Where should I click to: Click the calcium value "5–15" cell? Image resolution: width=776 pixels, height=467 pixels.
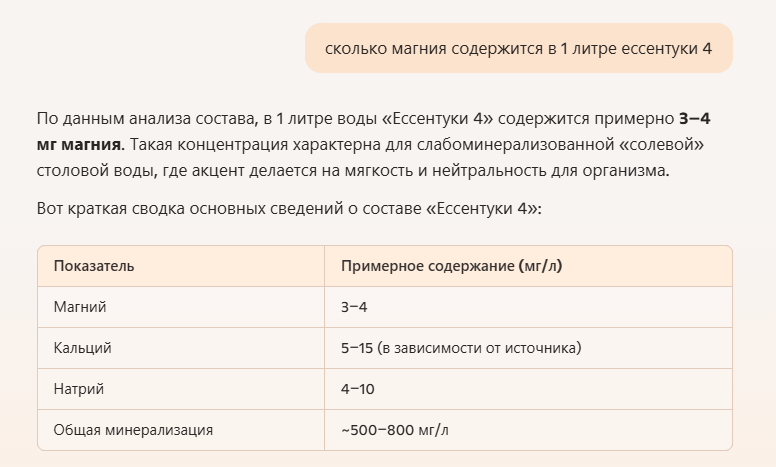point(528,348)
